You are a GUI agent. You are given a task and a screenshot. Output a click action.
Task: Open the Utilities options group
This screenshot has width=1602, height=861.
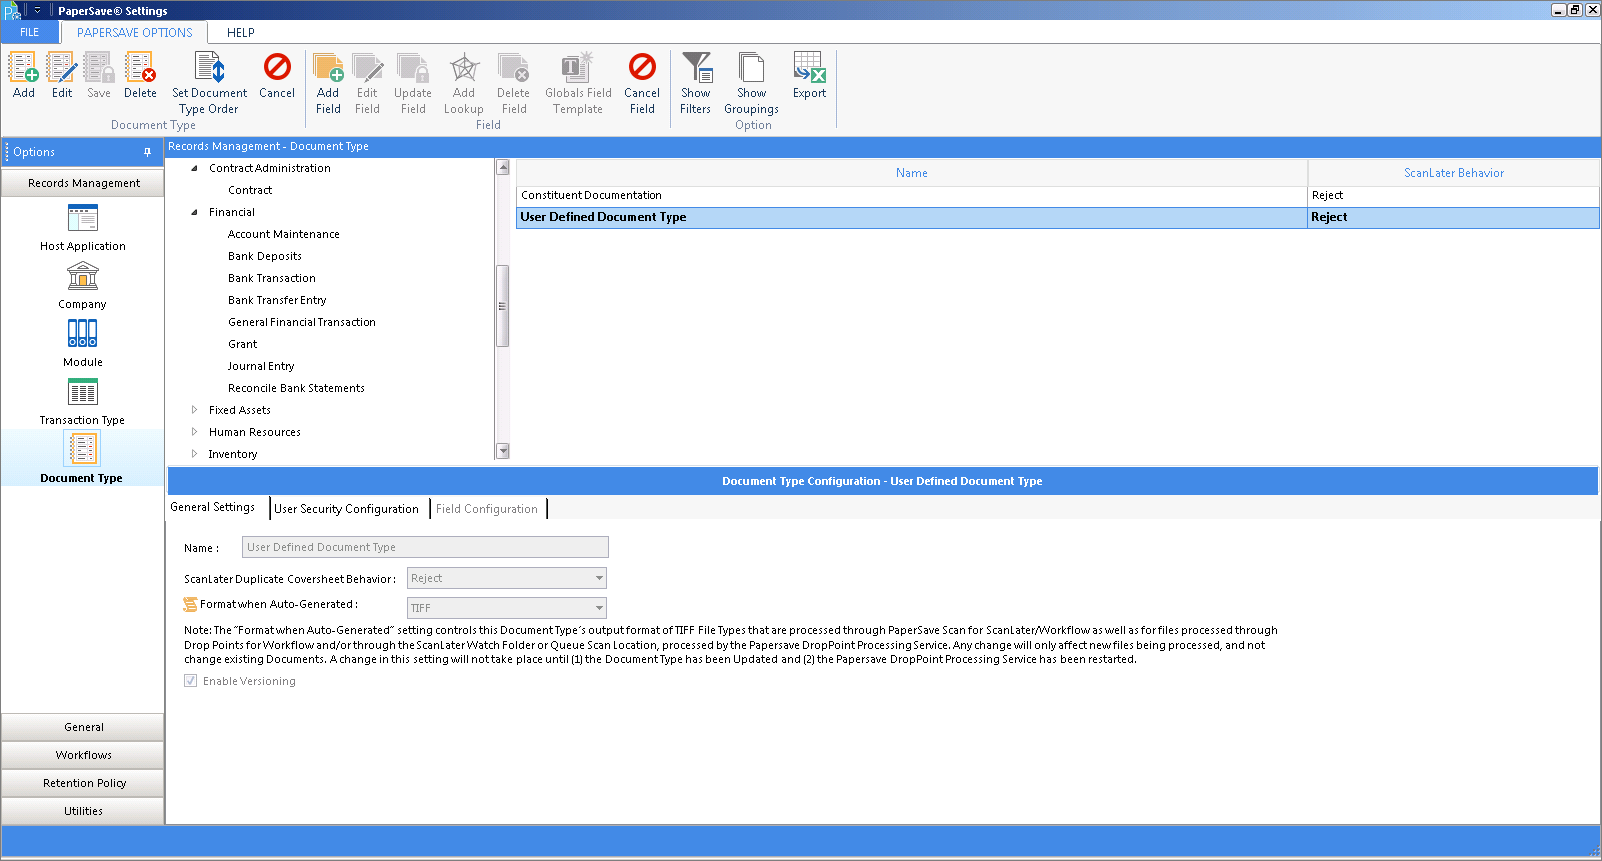click(x=83, y=811)
